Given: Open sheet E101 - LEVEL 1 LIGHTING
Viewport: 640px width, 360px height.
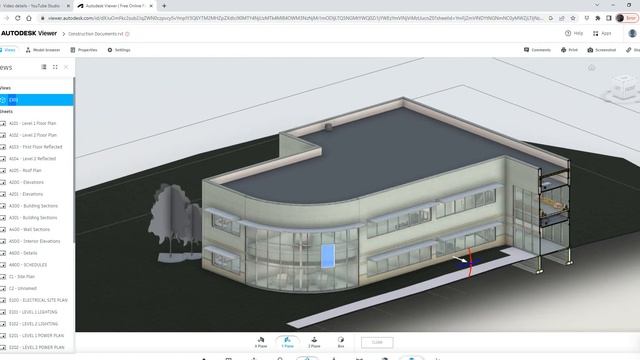Looking at the screenshot, I should coord(33,312).
